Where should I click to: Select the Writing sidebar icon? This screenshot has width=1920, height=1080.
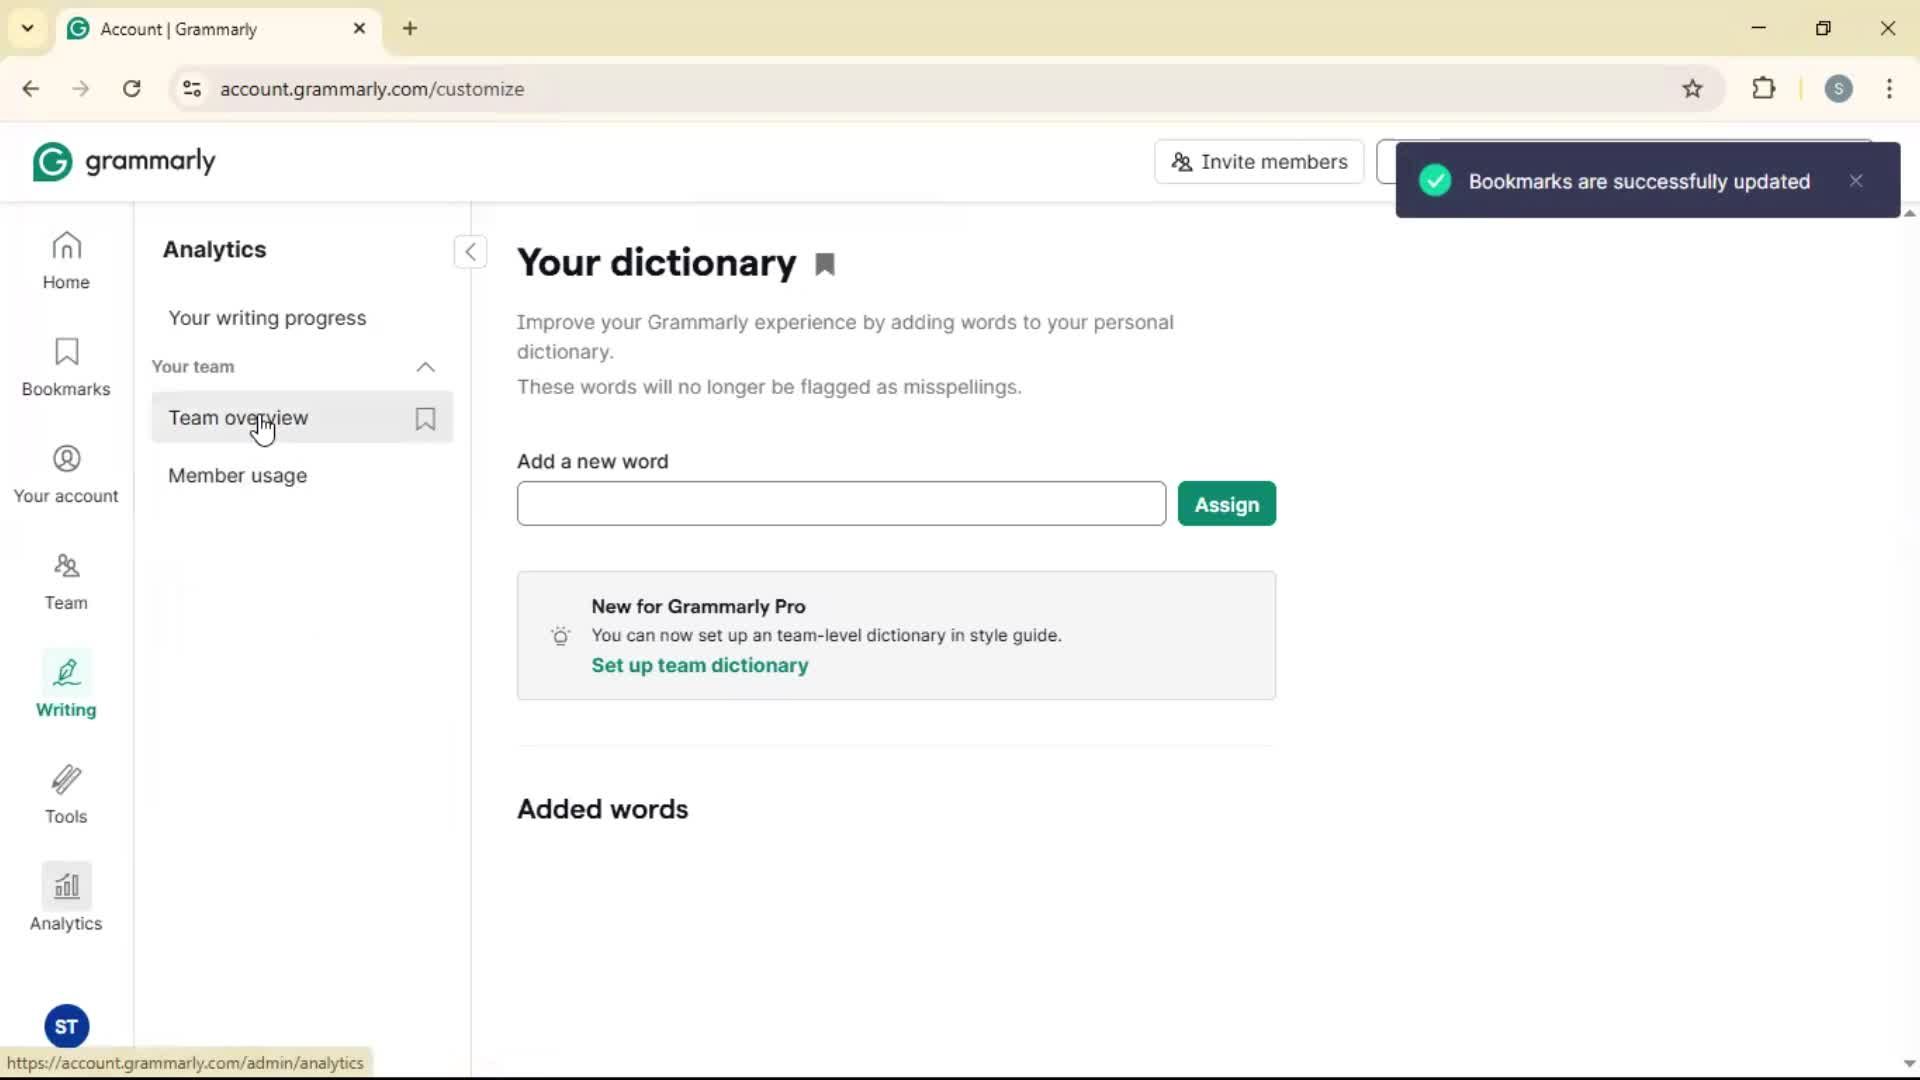tap(66, 687)
